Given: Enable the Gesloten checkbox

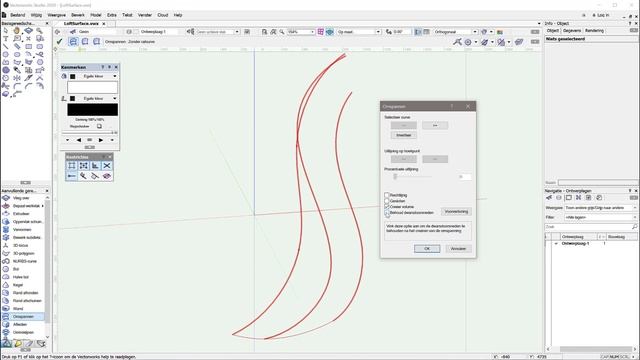Looking at the screenshot, I should point(387,201).
